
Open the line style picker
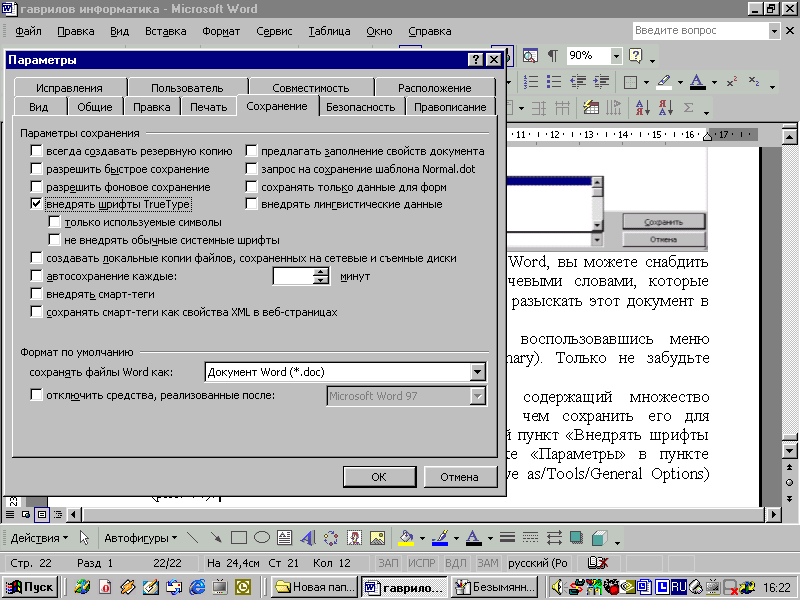coord(507,538)
